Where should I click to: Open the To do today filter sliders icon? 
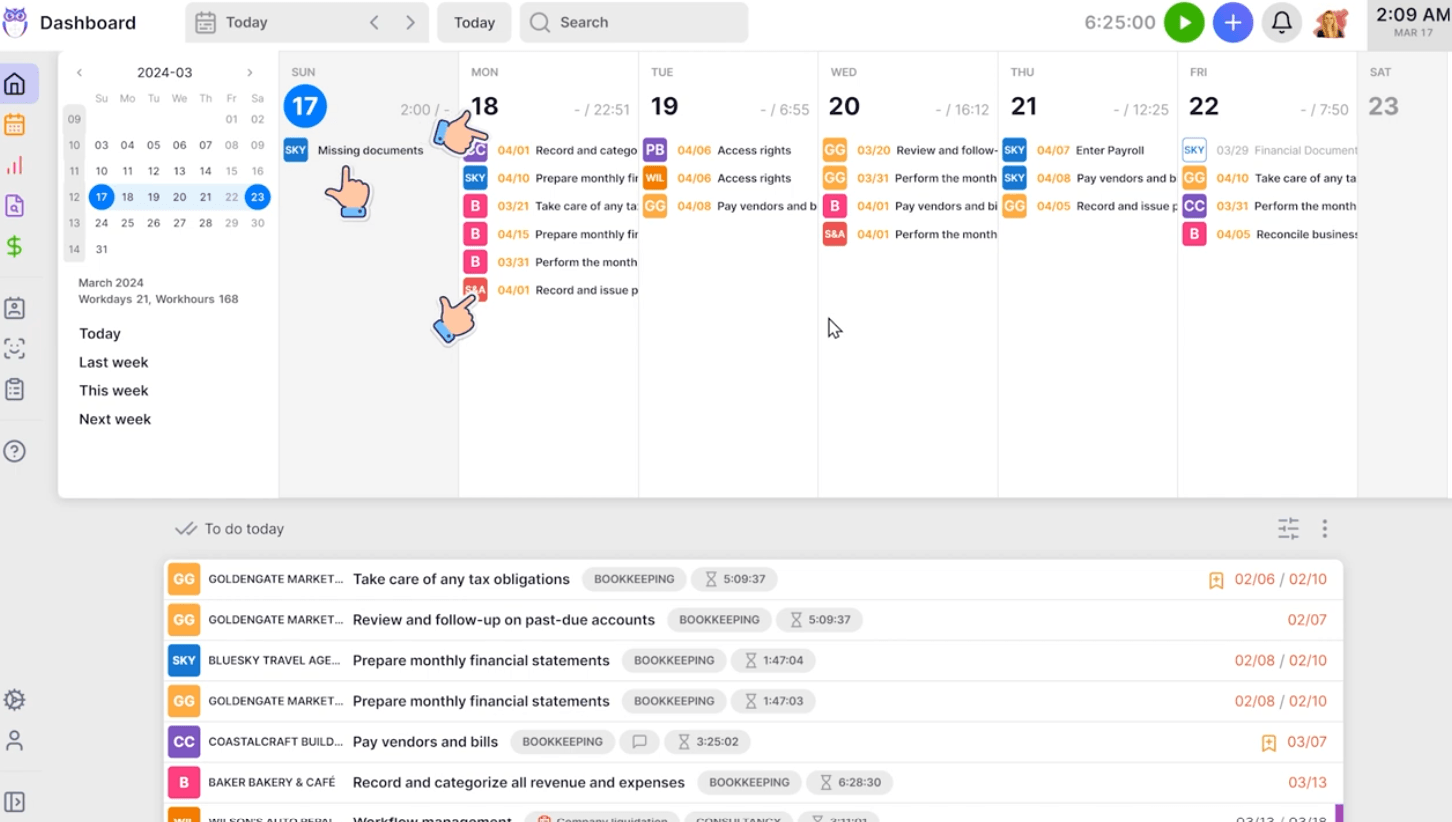[1289, 529]
